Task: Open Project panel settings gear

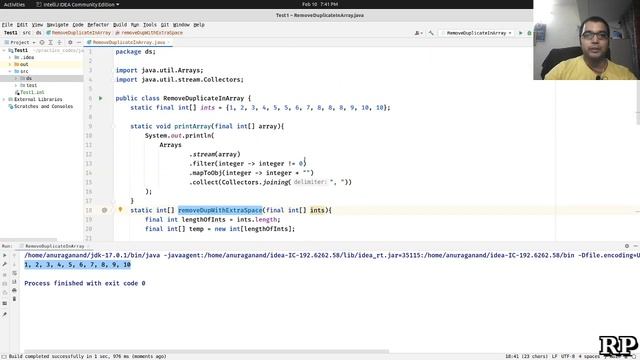Action: (x=70, y=42)
